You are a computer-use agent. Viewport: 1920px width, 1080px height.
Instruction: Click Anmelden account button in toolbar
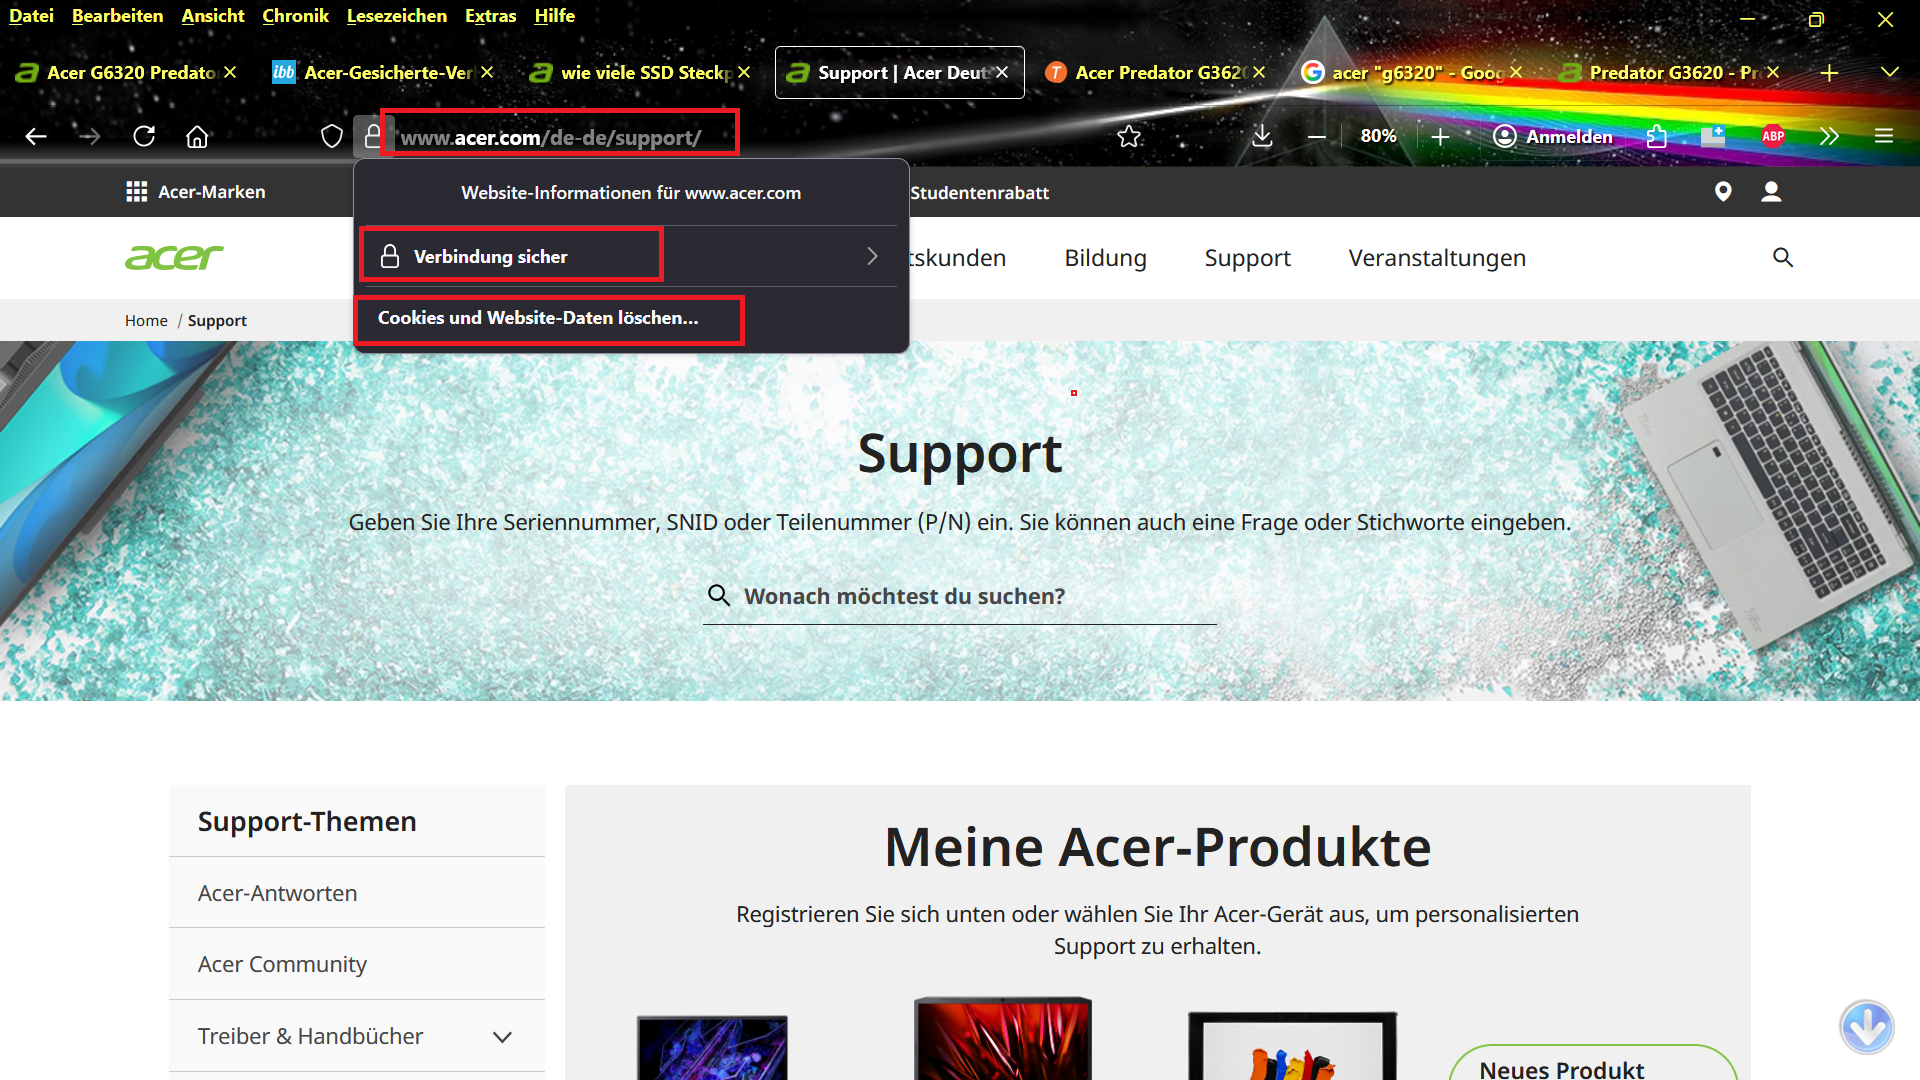click(1553, 137)
